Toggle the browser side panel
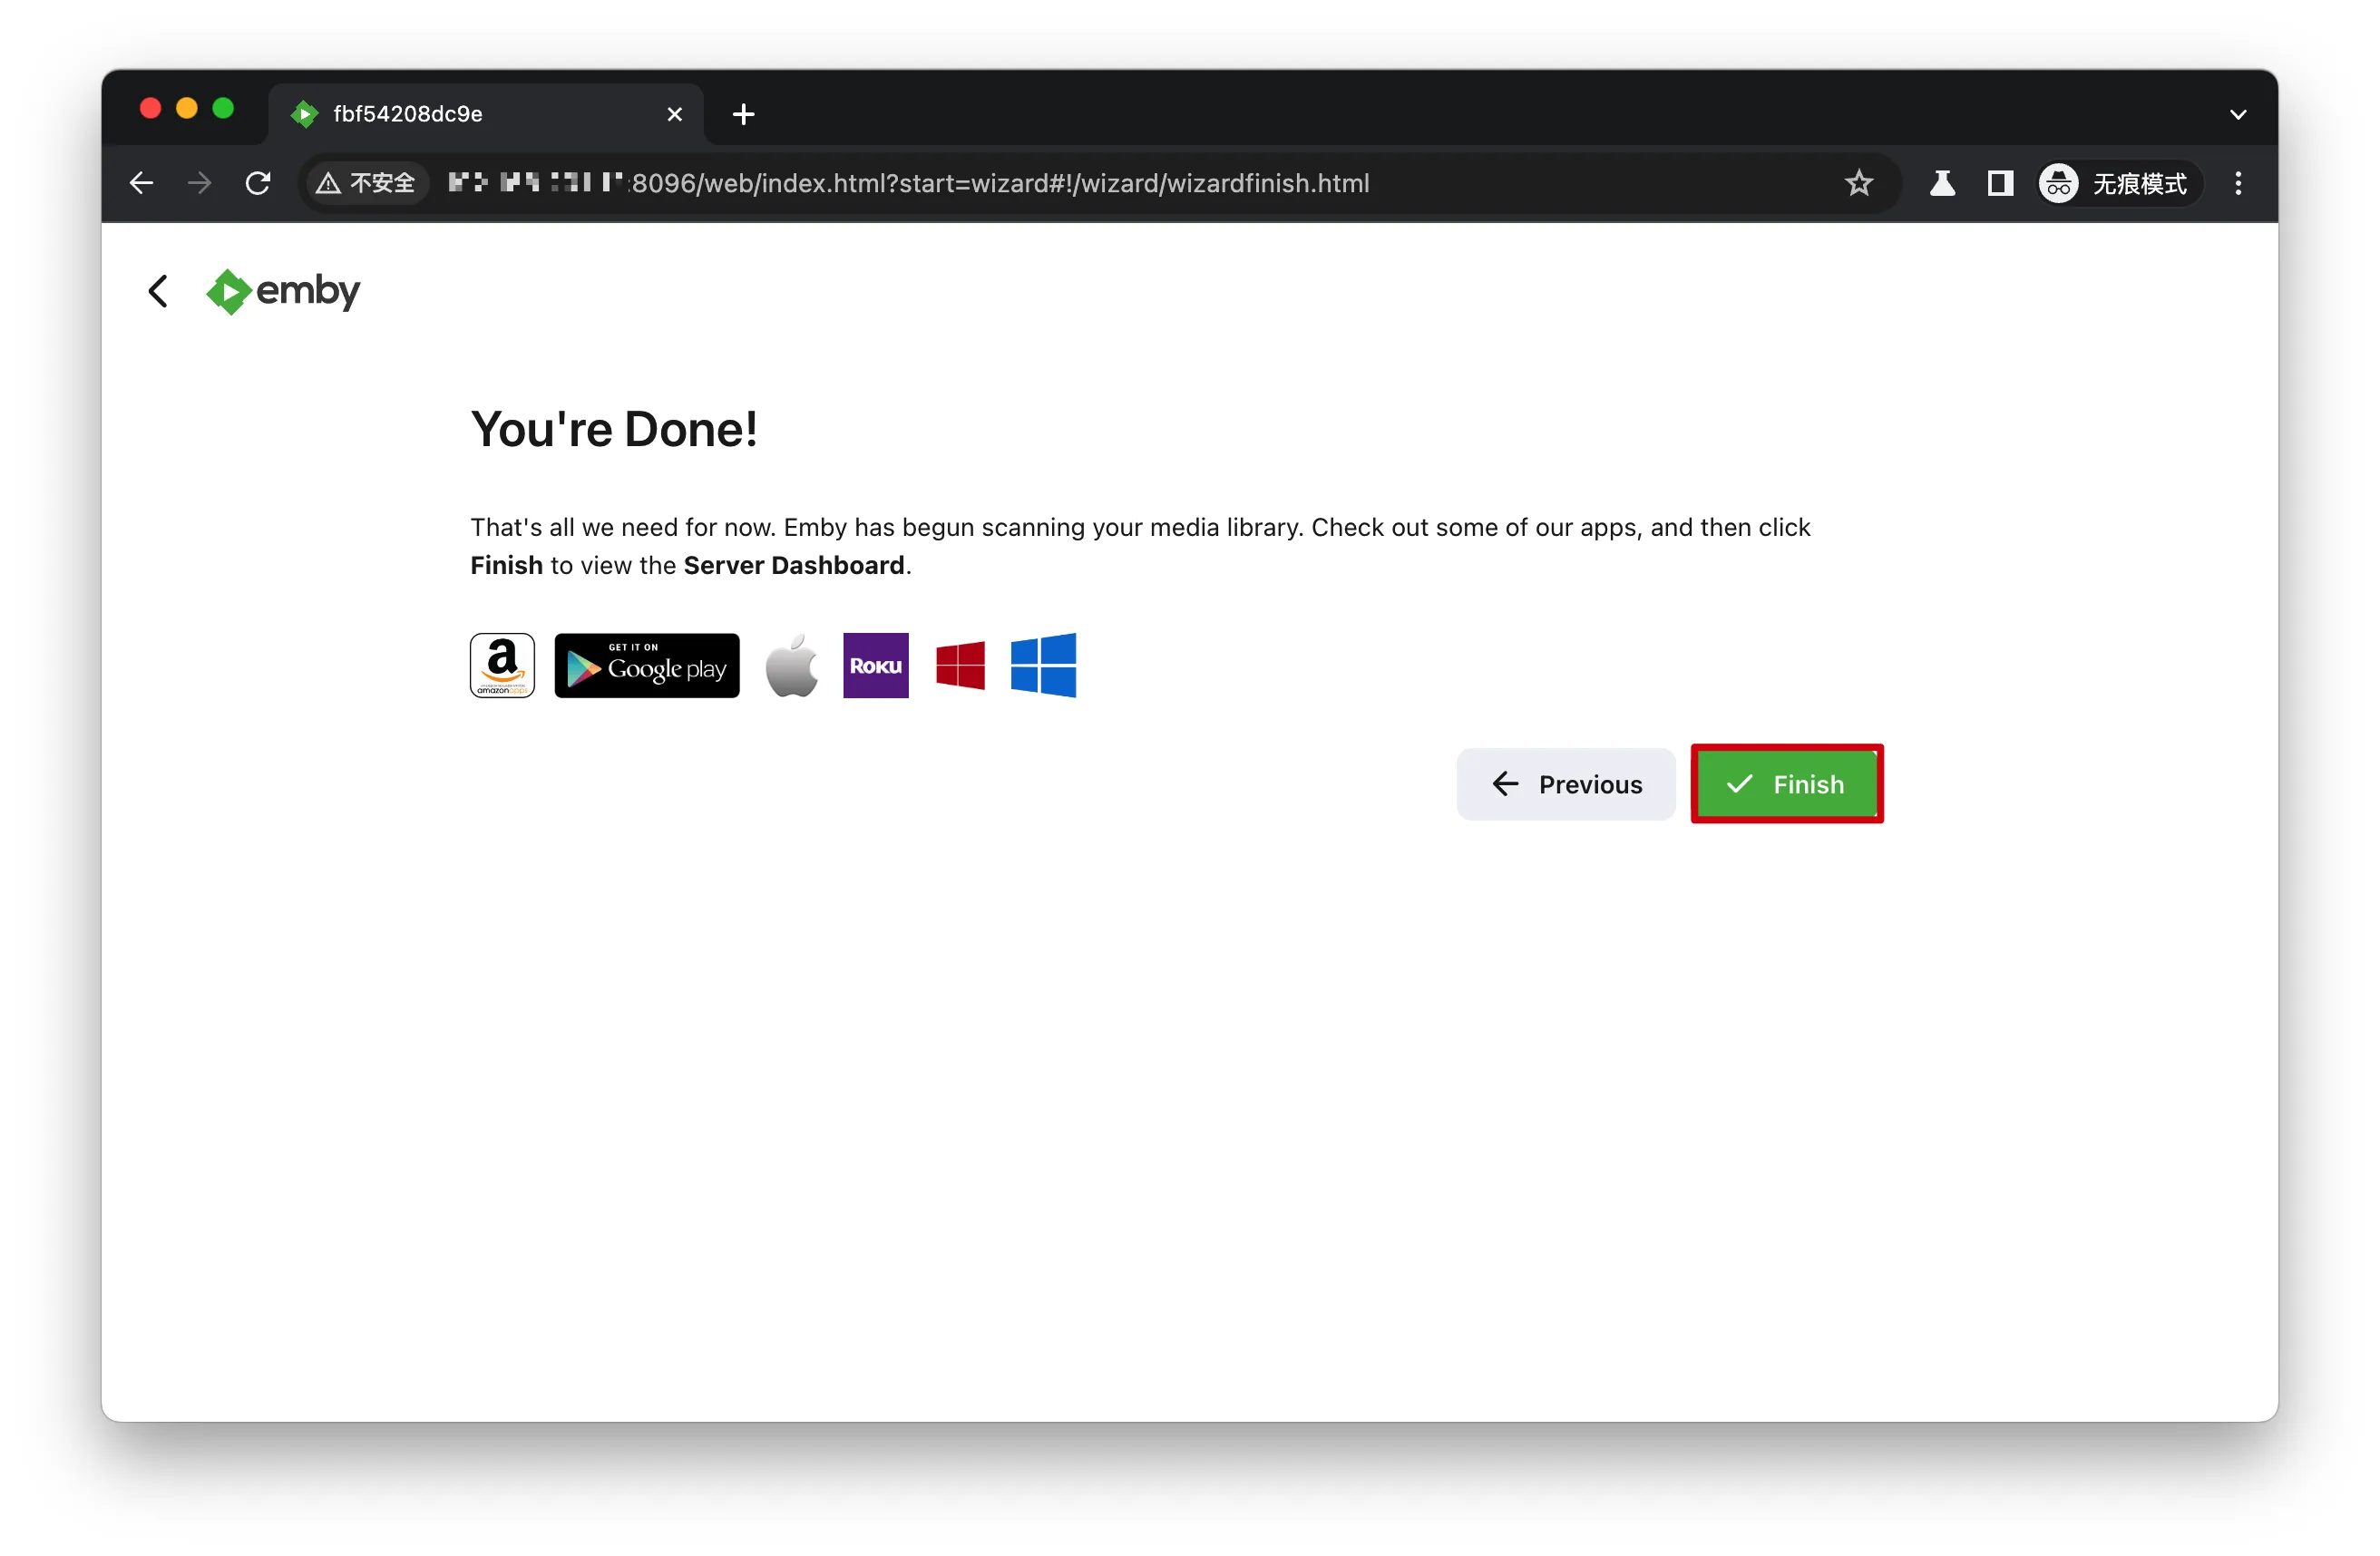2380x1556 pixels. [x=2000, y=183]
